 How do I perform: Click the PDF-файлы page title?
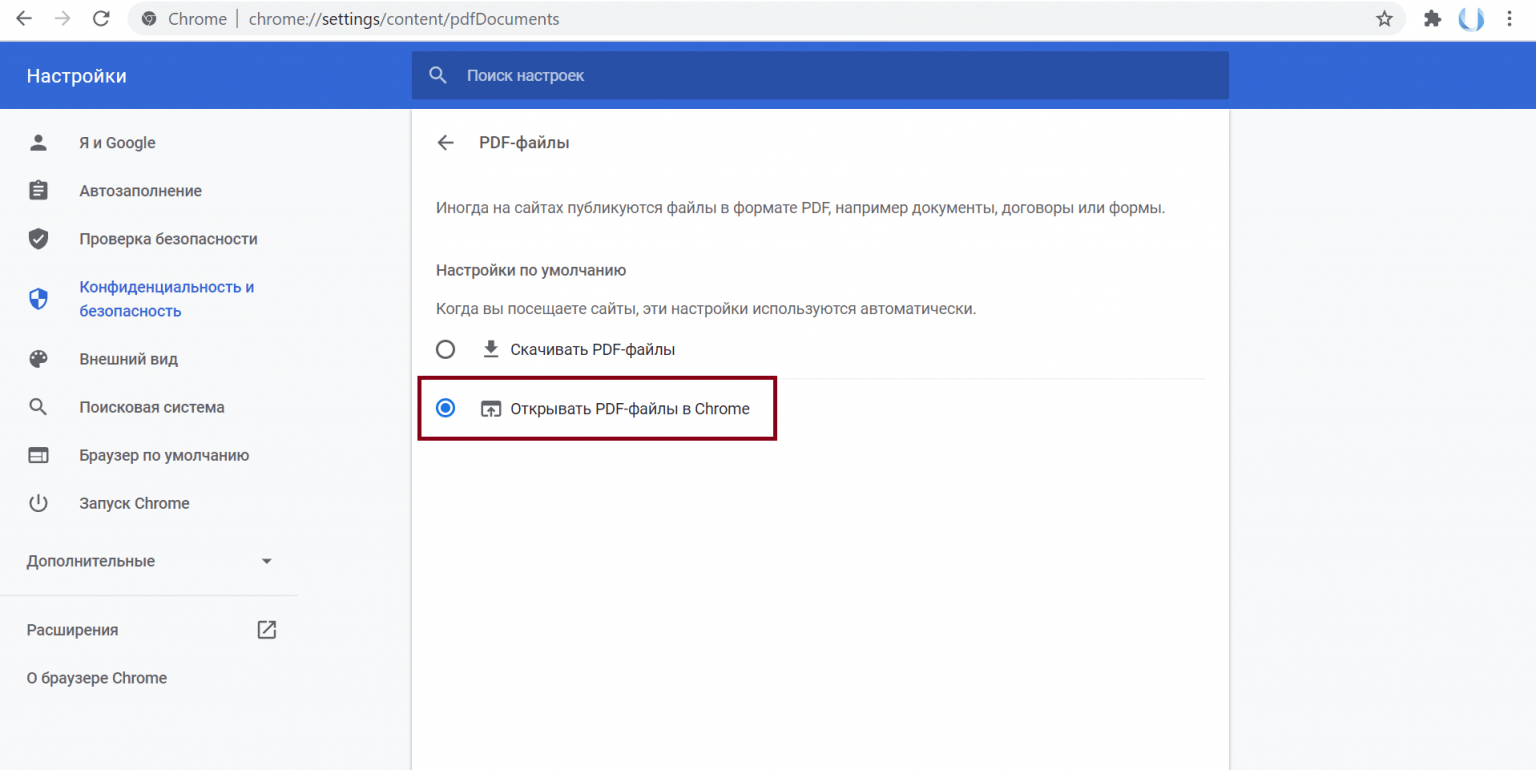(x=524, y=143)
